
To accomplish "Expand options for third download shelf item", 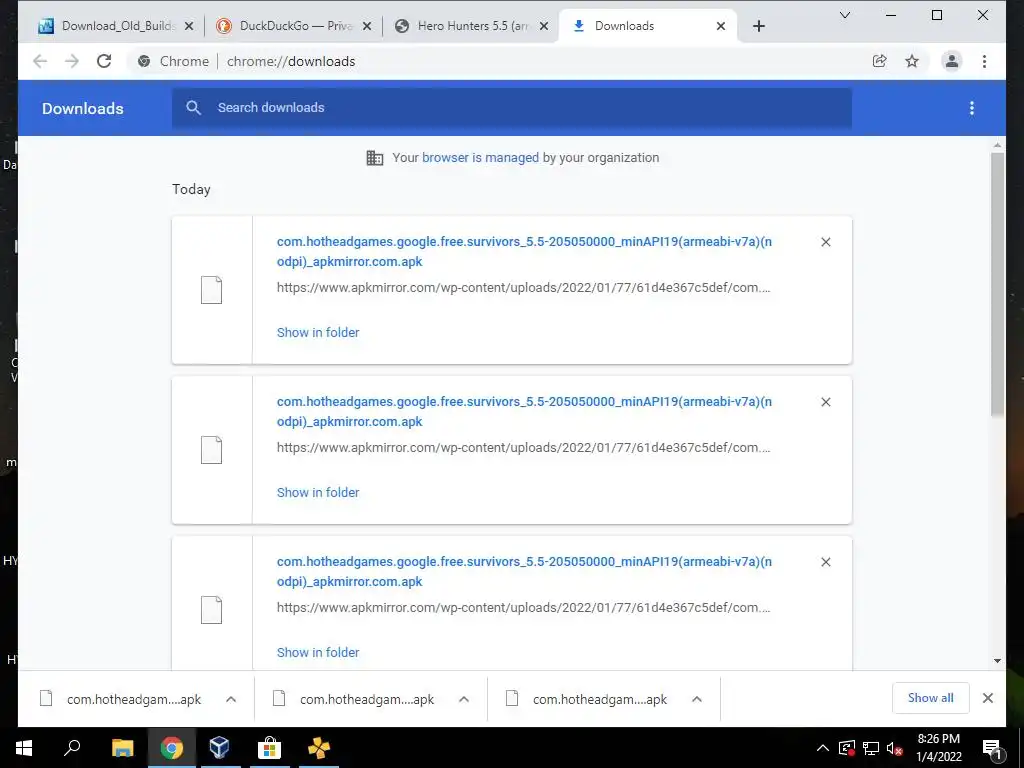I will 697,699.
